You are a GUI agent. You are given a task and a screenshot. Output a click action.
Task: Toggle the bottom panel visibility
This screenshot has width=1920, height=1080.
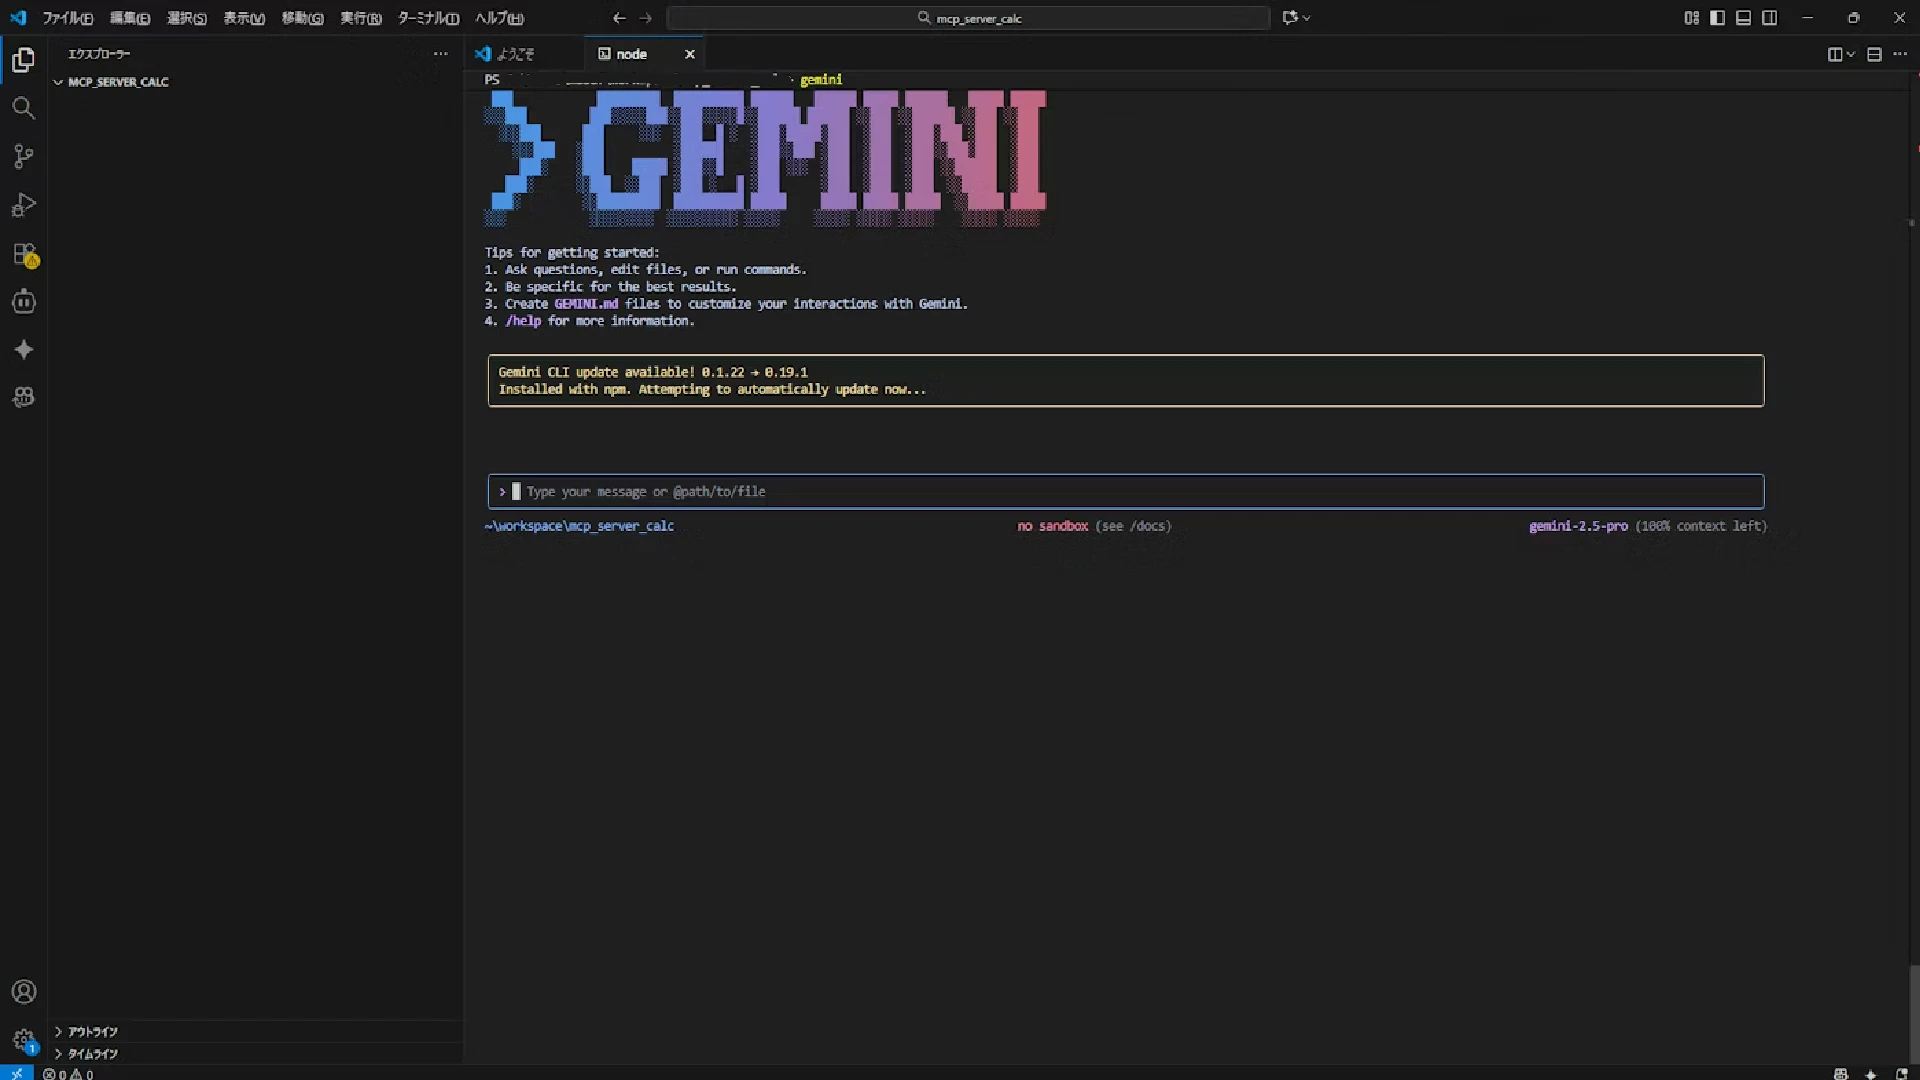[x=1743, y=18]
